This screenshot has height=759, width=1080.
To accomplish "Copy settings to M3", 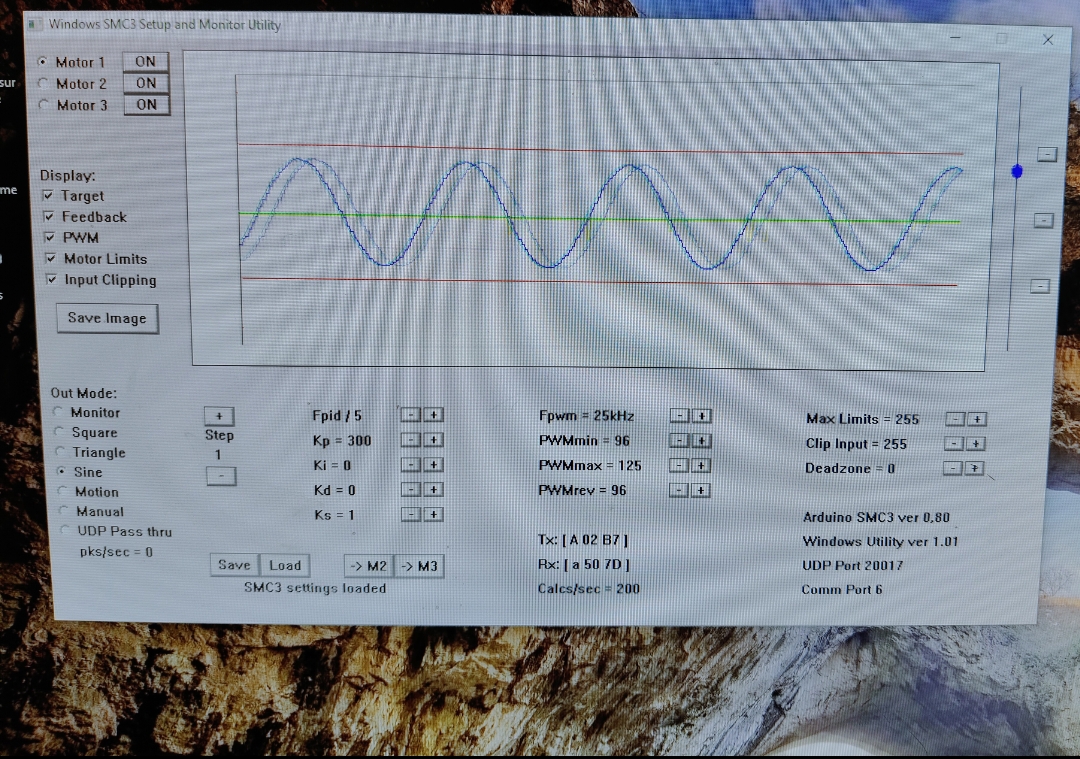I will coord(419,566).
